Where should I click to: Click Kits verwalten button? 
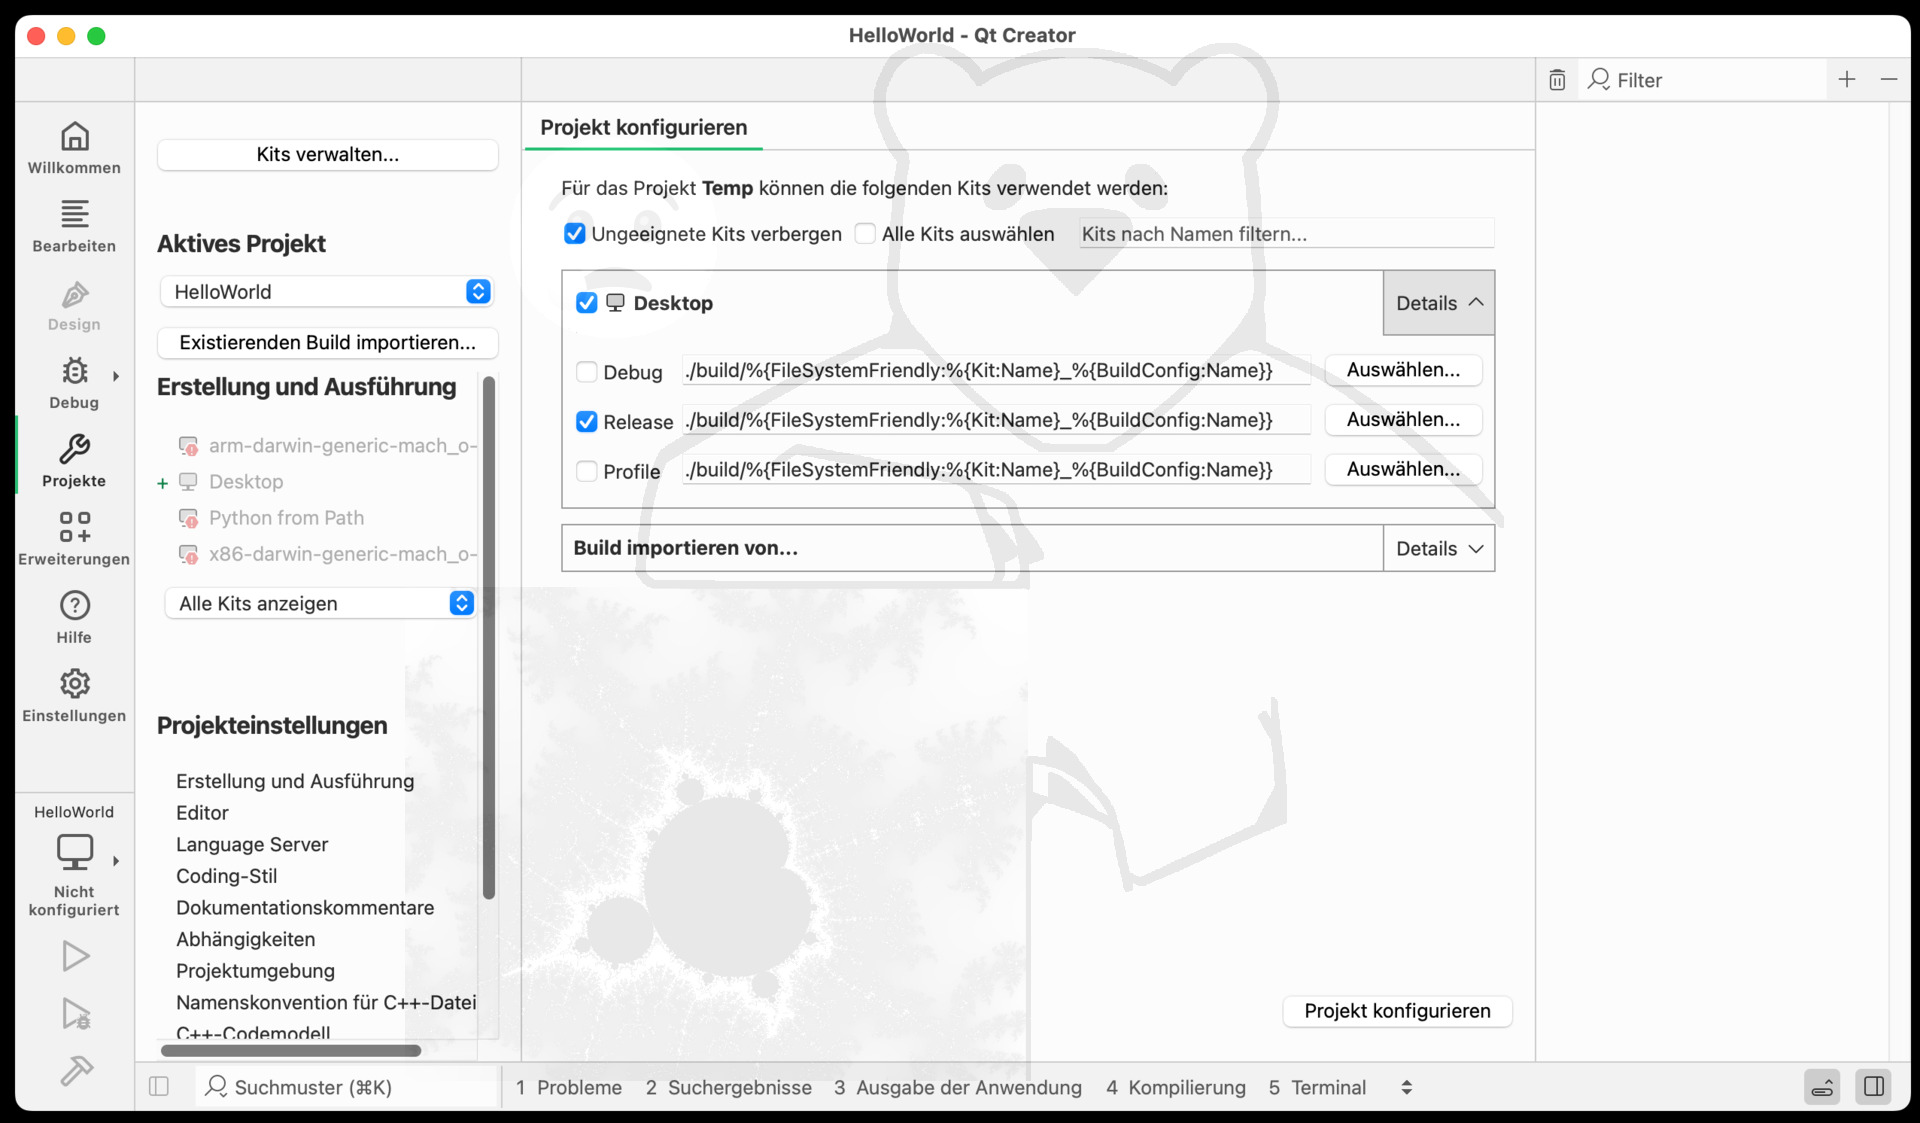tap(328, 154)
